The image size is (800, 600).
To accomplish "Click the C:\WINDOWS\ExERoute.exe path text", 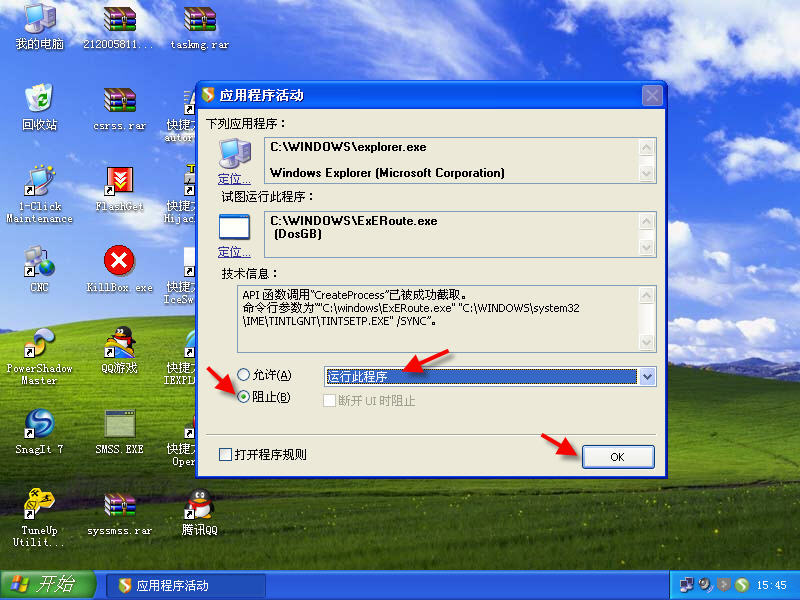I will tap(354, 221).
